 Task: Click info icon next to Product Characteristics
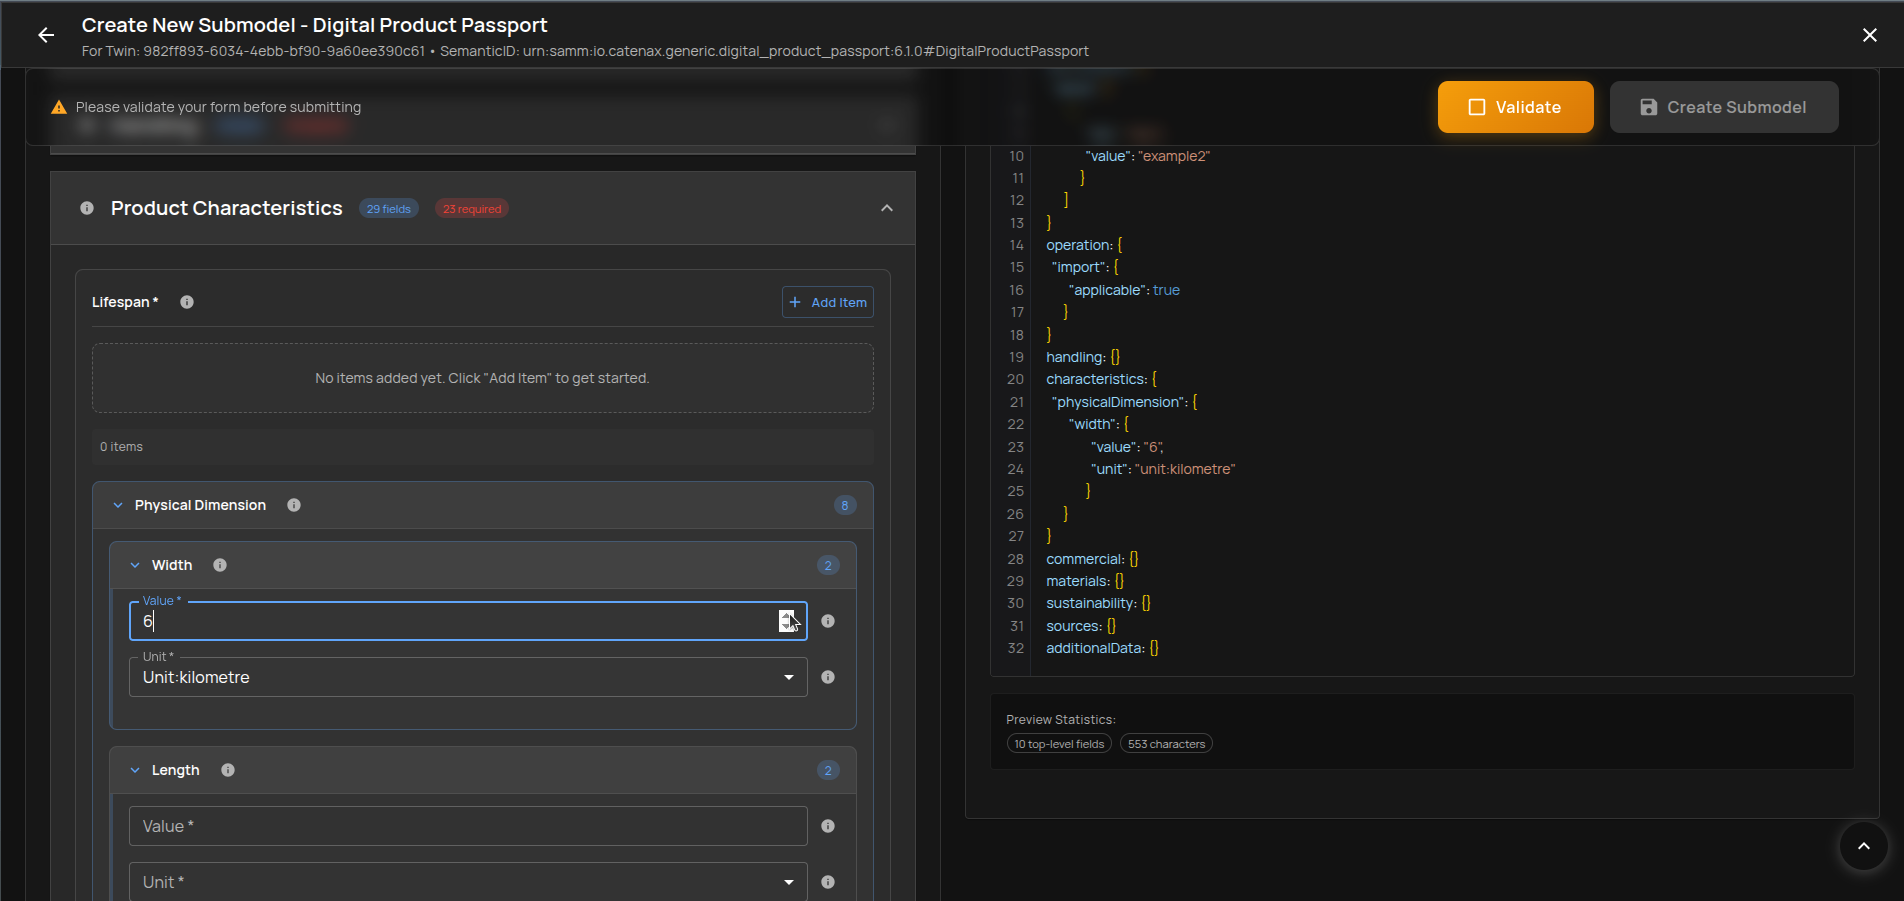point(87,208)
